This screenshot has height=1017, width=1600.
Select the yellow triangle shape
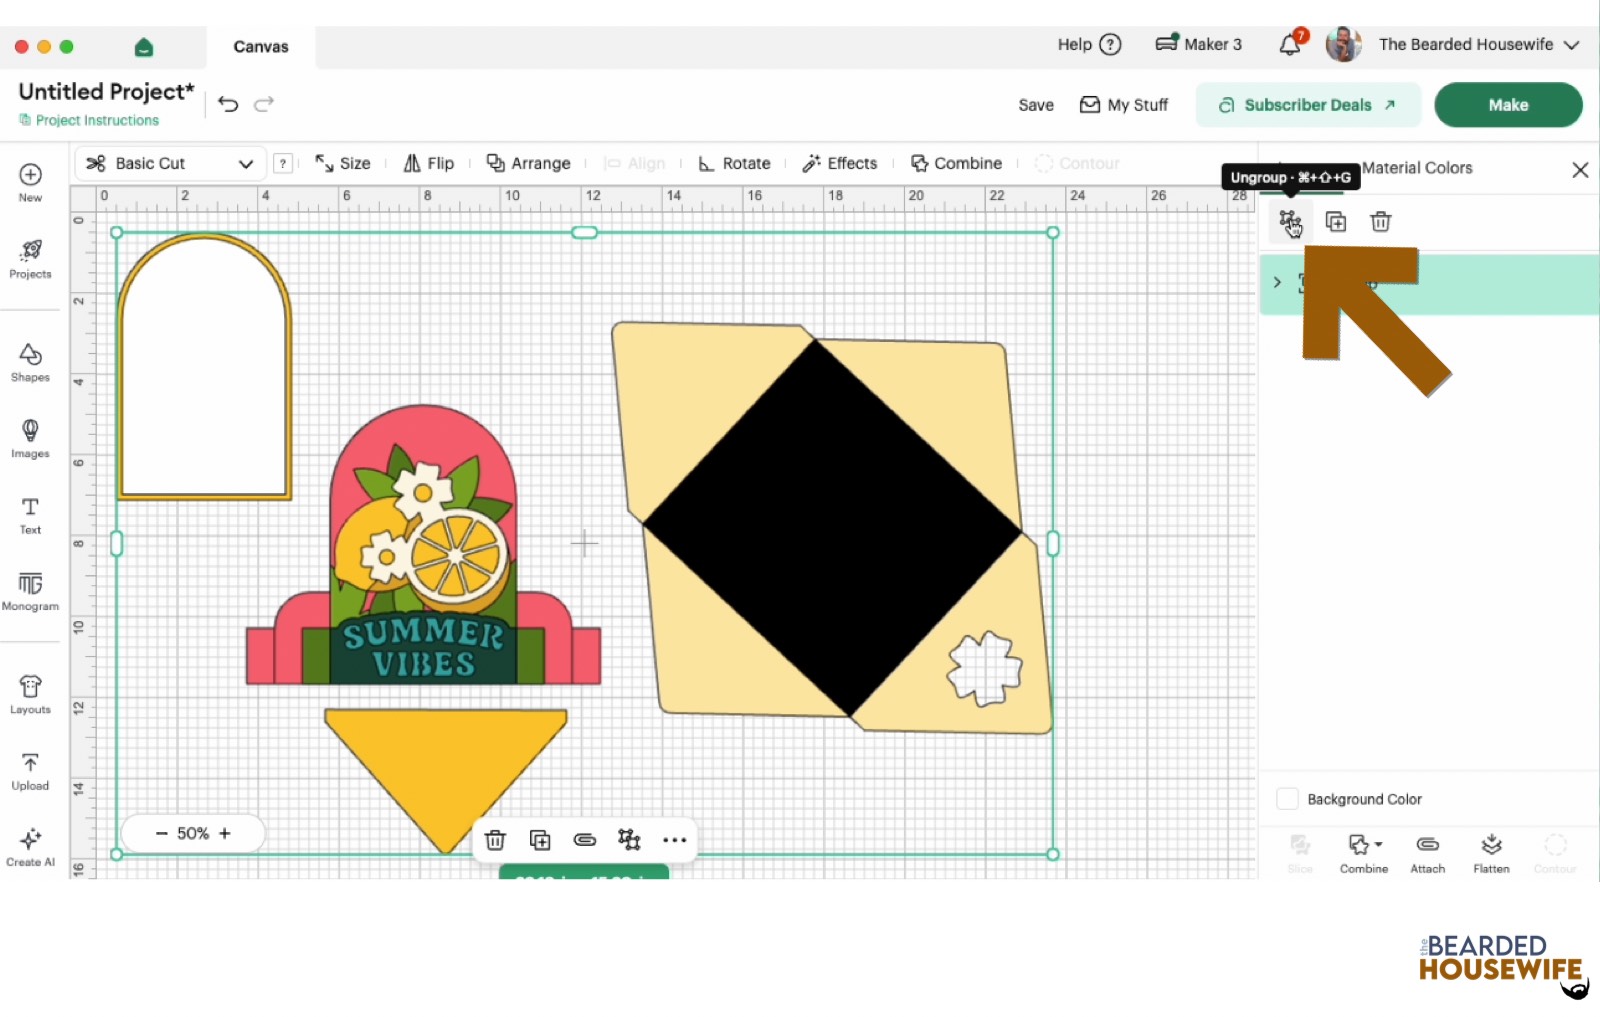coord(446,780)
